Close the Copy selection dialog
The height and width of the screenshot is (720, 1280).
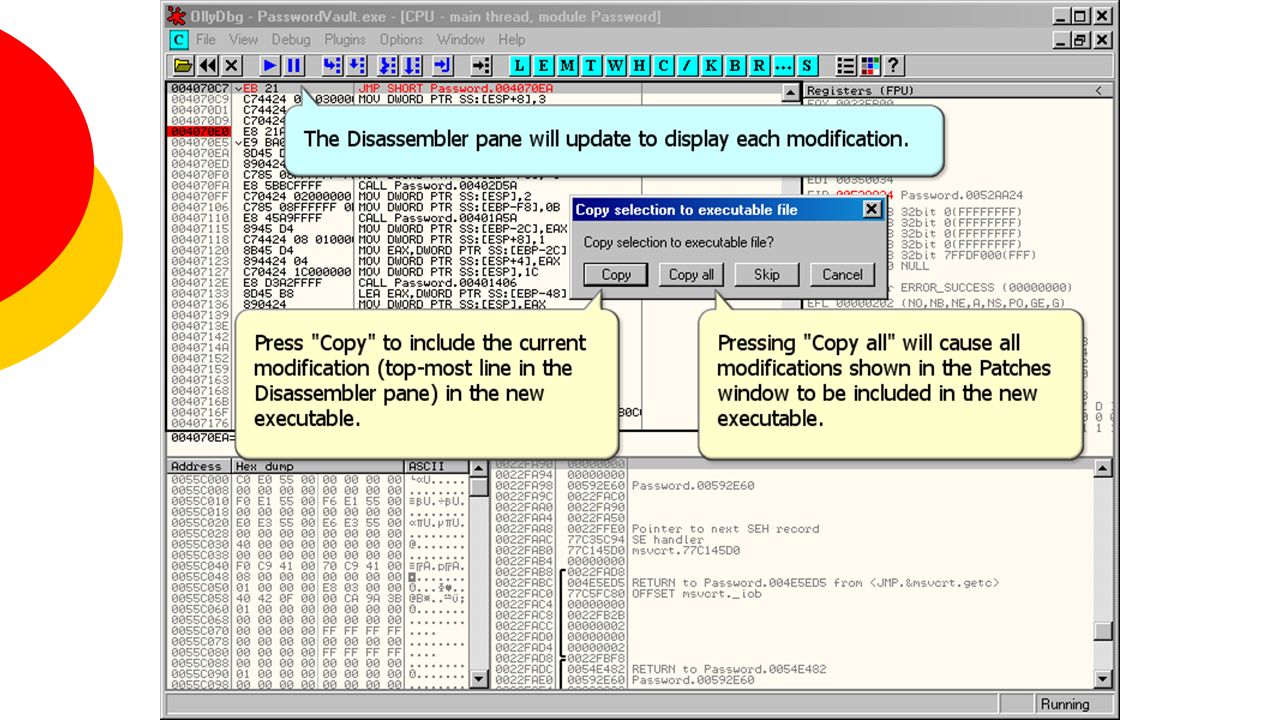(x=872, y=210)
